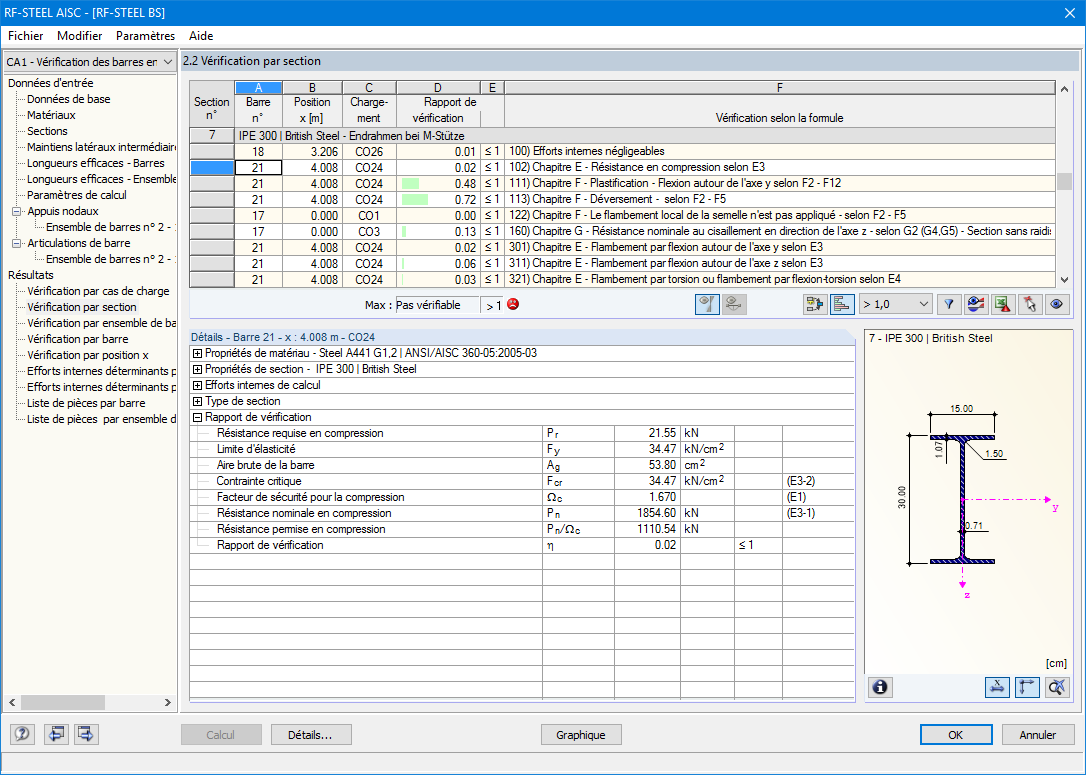Select Sections in navigation tree
The width and height of the screenshot is (1086, 775).
coord(47,131)
